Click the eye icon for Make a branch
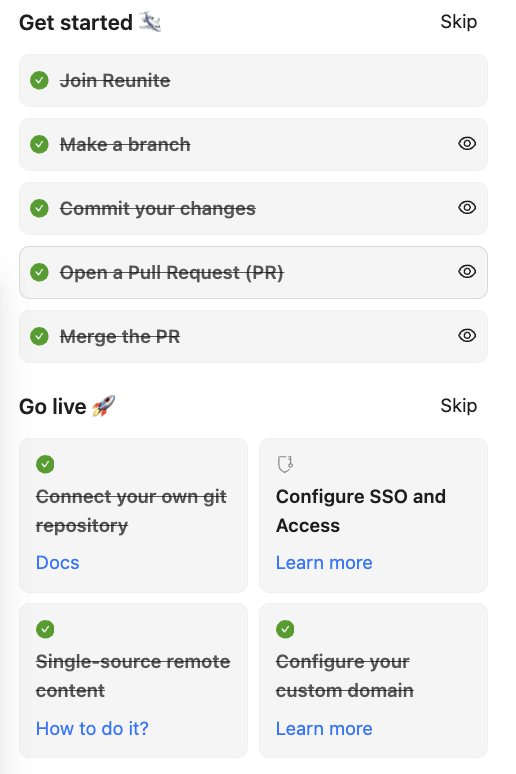 pyautogui.click(x=467, y=144)
